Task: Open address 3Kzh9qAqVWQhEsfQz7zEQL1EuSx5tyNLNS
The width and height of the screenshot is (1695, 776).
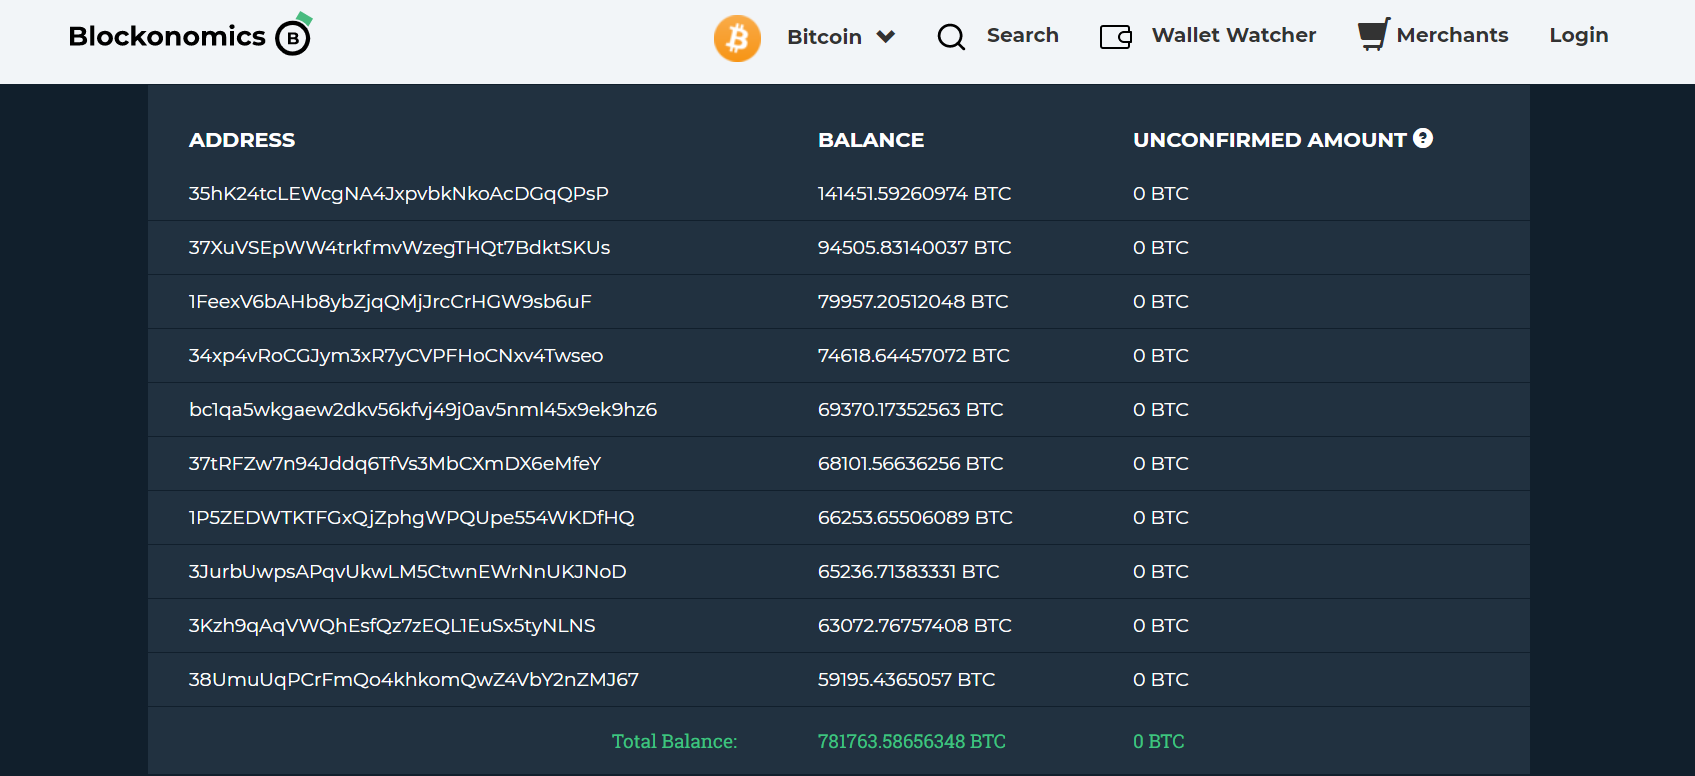Action: (x=392, y=625)
